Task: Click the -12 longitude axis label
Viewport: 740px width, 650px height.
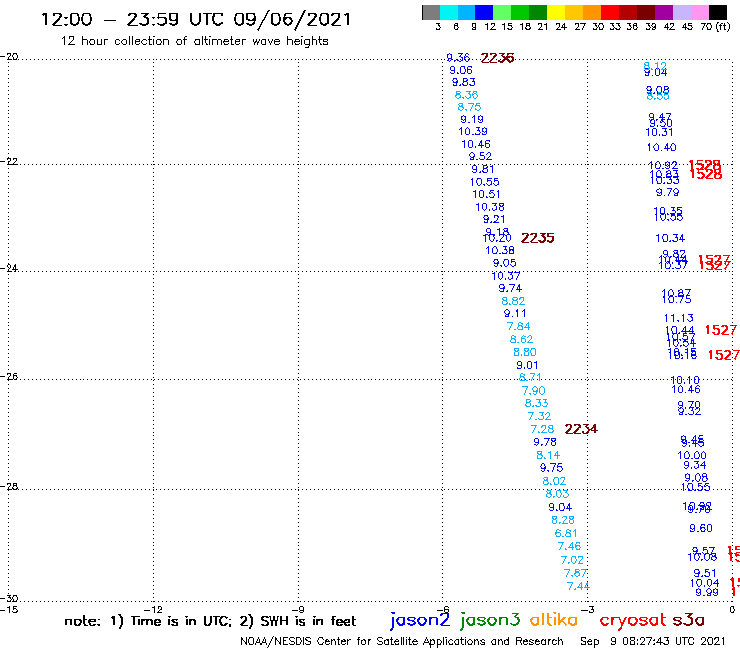Action: [153, 609]
